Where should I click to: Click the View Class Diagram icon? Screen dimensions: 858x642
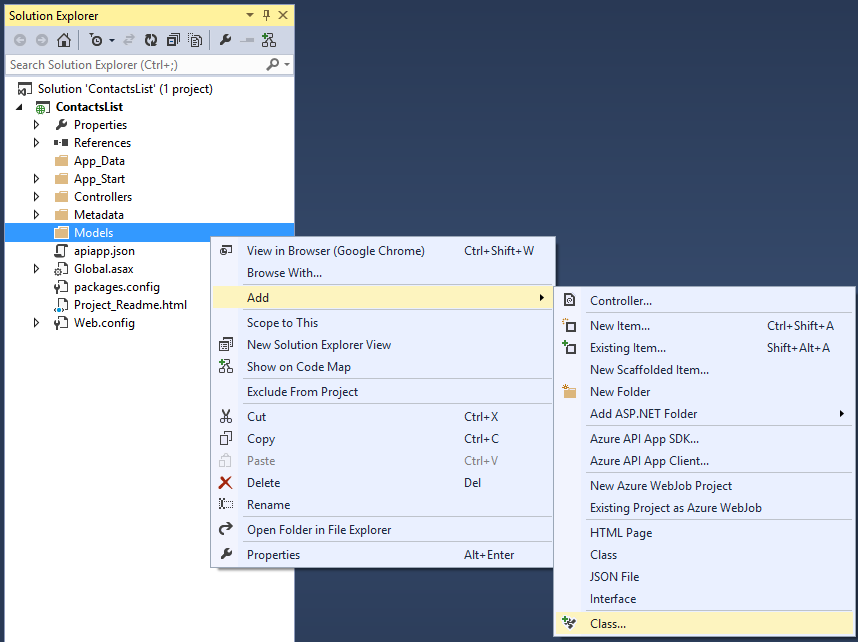click(x=269, y=40)
